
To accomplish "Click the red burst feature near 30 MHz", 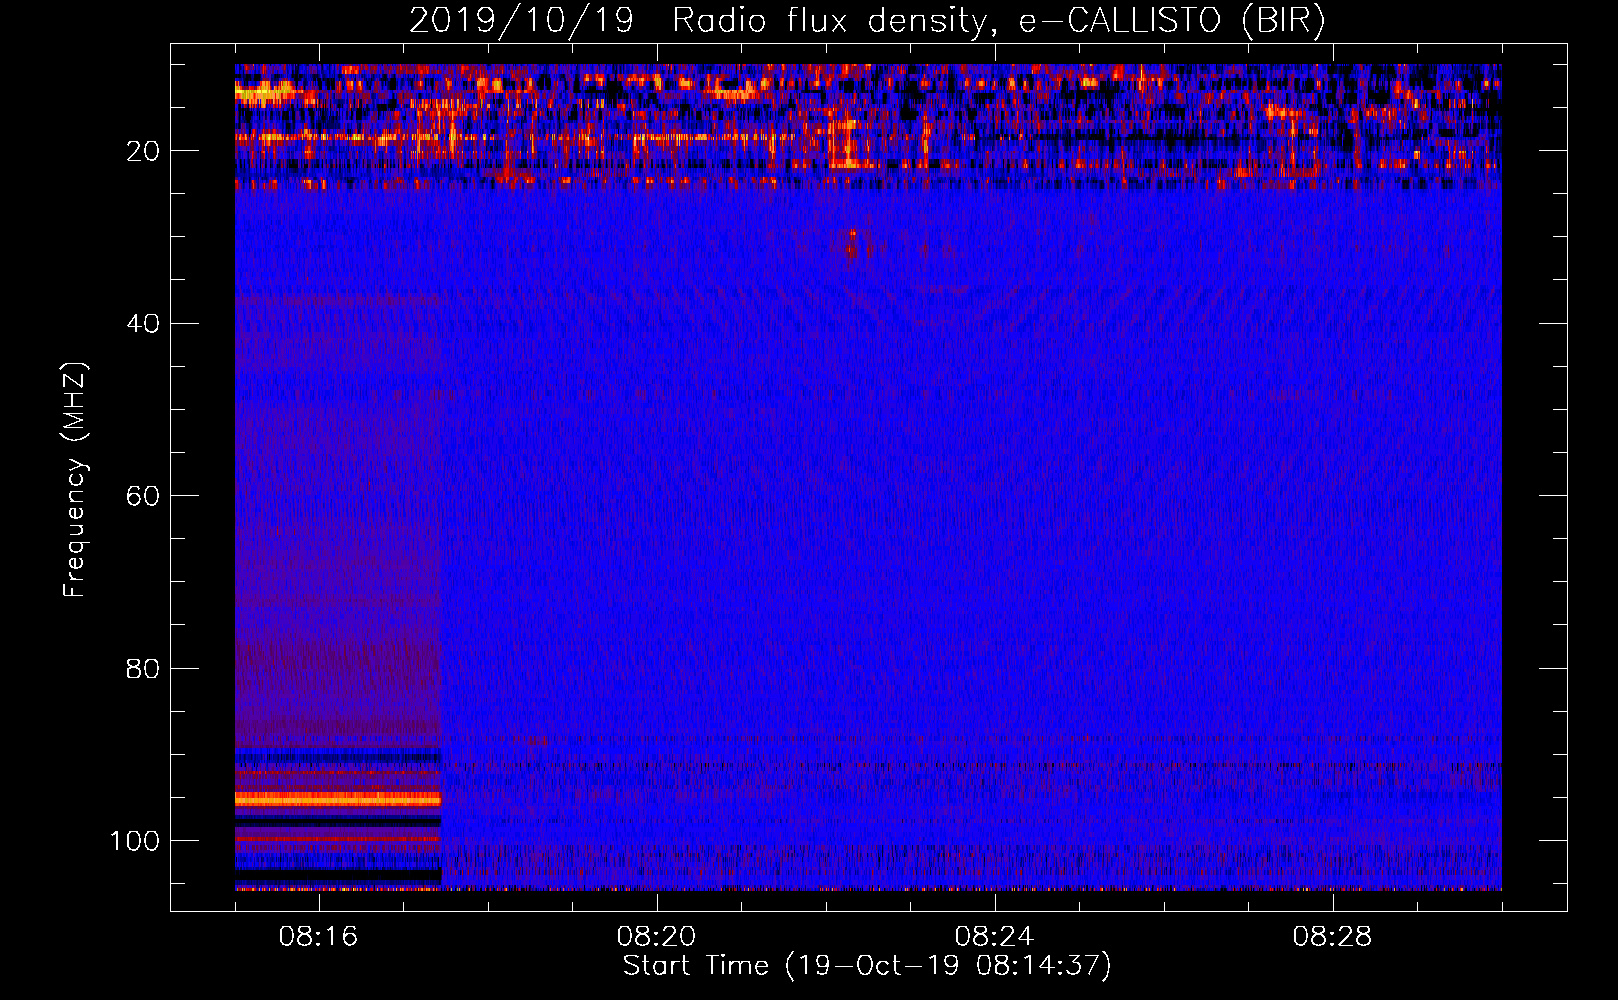I will pyautogui.click(x=853, y=245).
